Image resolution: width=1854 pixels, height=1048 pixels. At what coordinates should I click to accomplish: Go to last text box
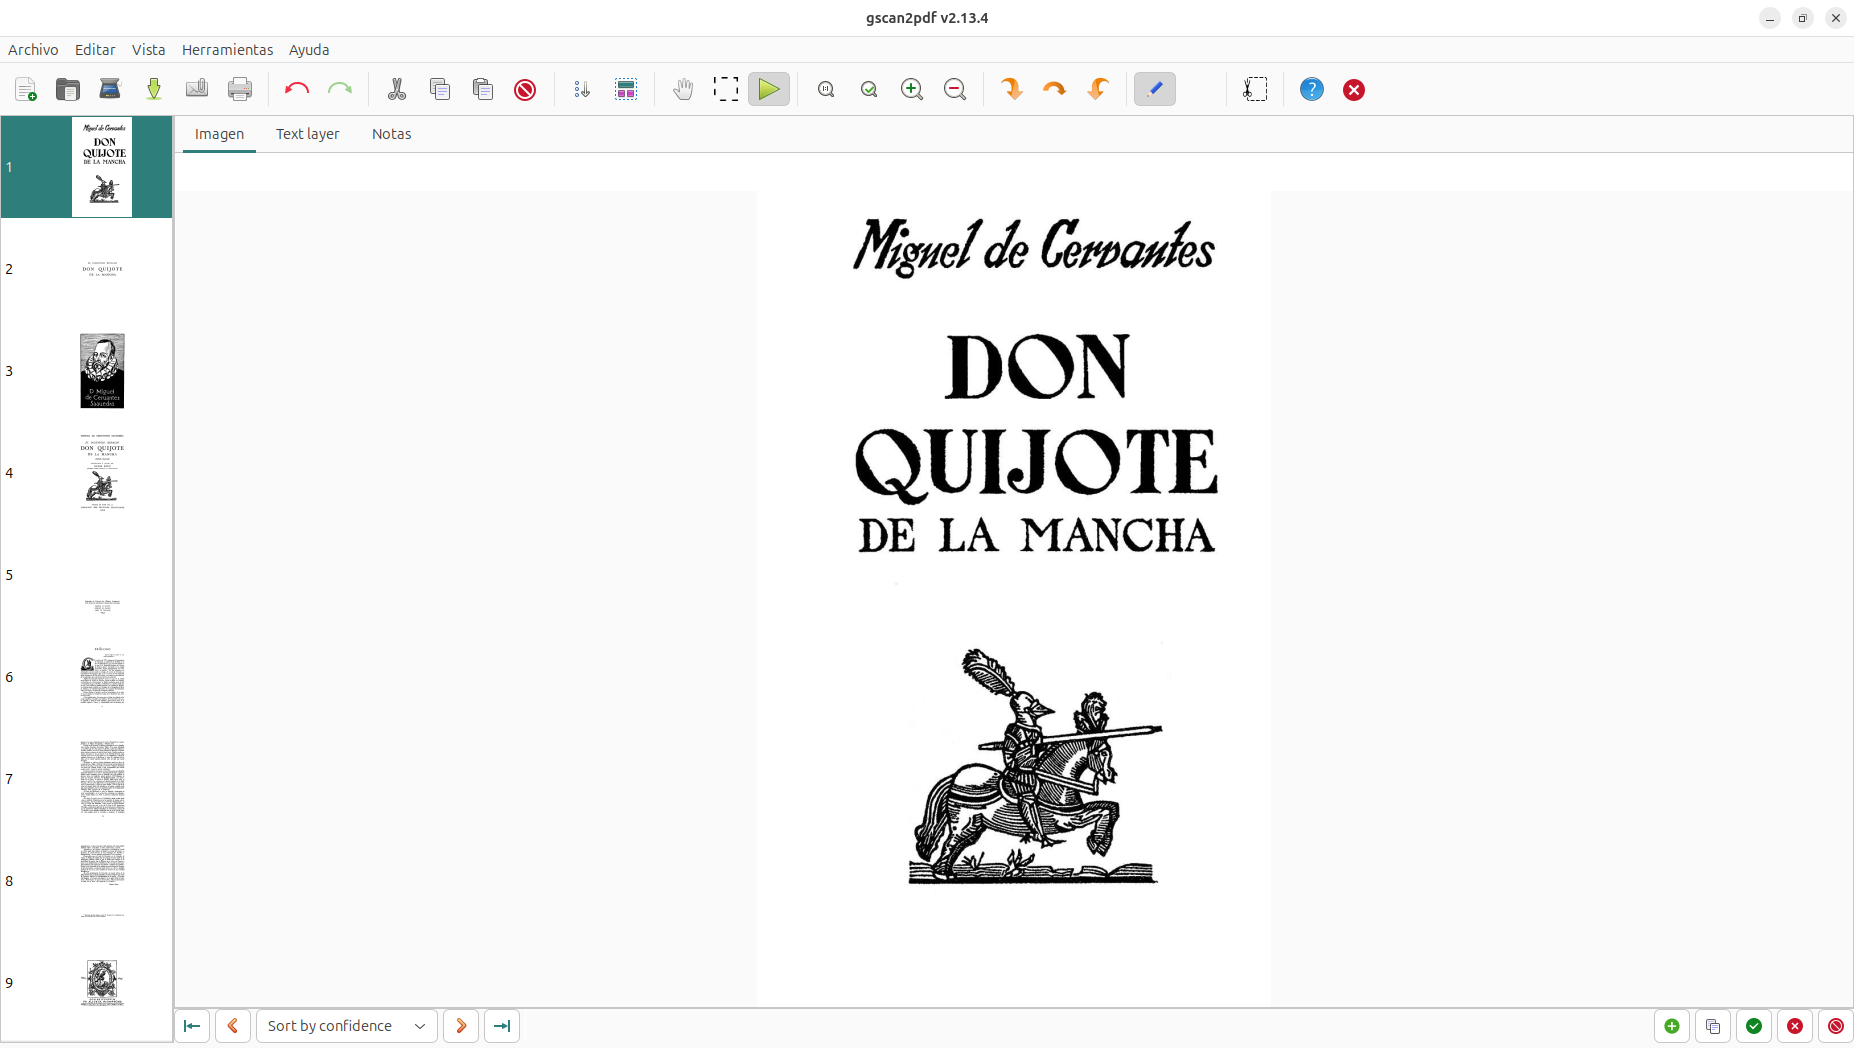pyautogui.click(x=502, y=1026)
